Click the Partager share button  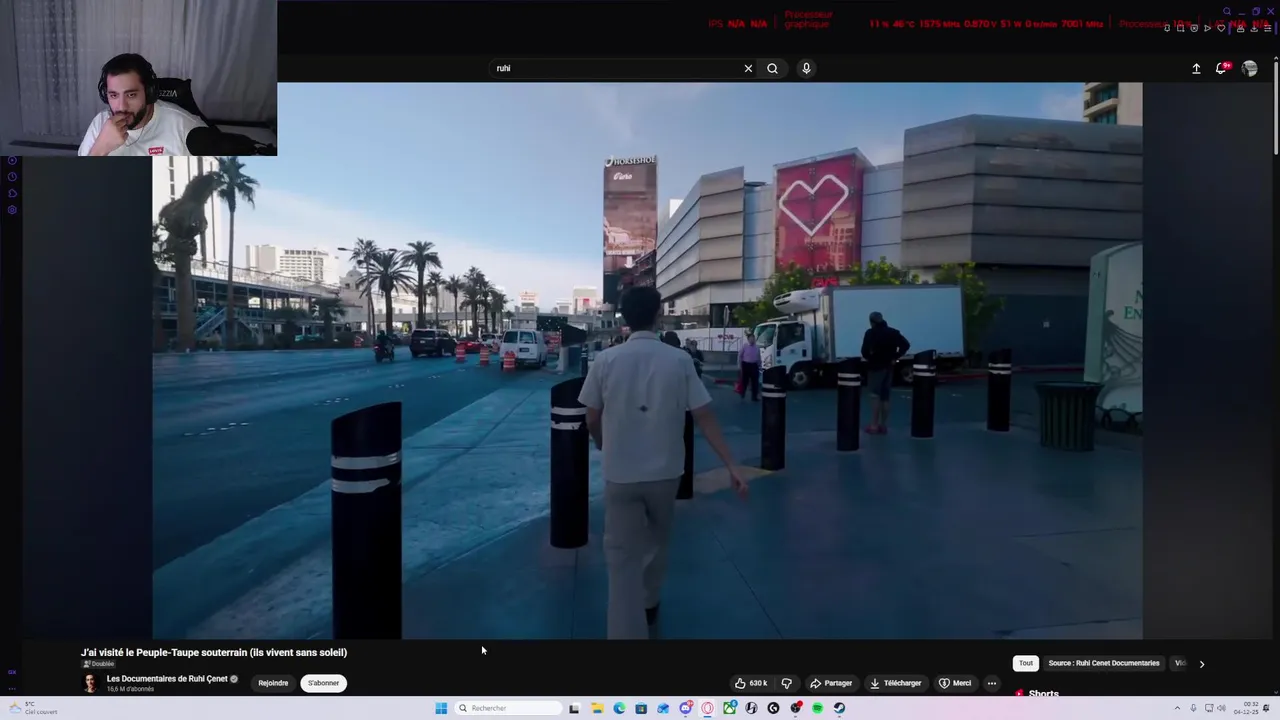point(831,683)
